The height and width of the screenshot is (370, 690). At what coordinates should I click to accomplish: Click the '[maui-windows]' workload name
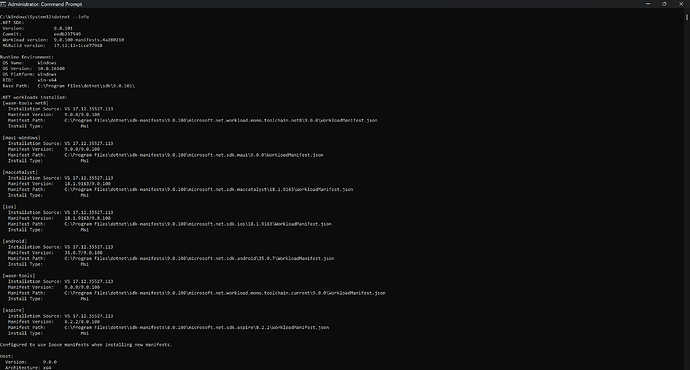pyautogui.click(x=22, y=137)
